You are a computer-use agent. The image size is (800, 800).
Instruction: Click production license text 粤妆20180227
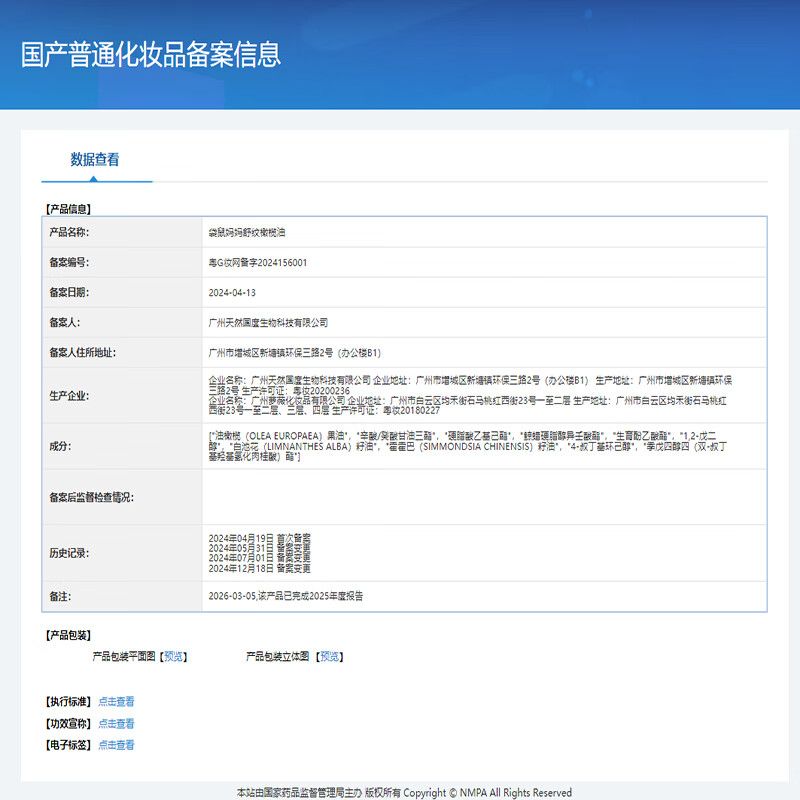point(411,411)
